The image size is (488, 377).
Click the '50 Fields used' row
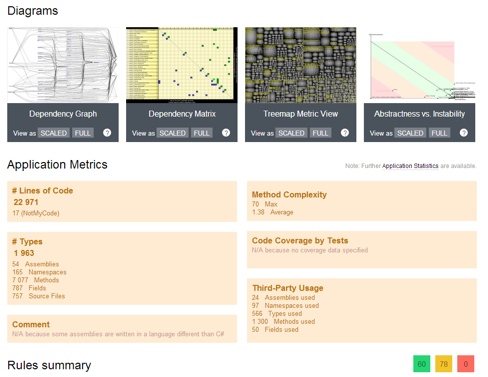275,330
